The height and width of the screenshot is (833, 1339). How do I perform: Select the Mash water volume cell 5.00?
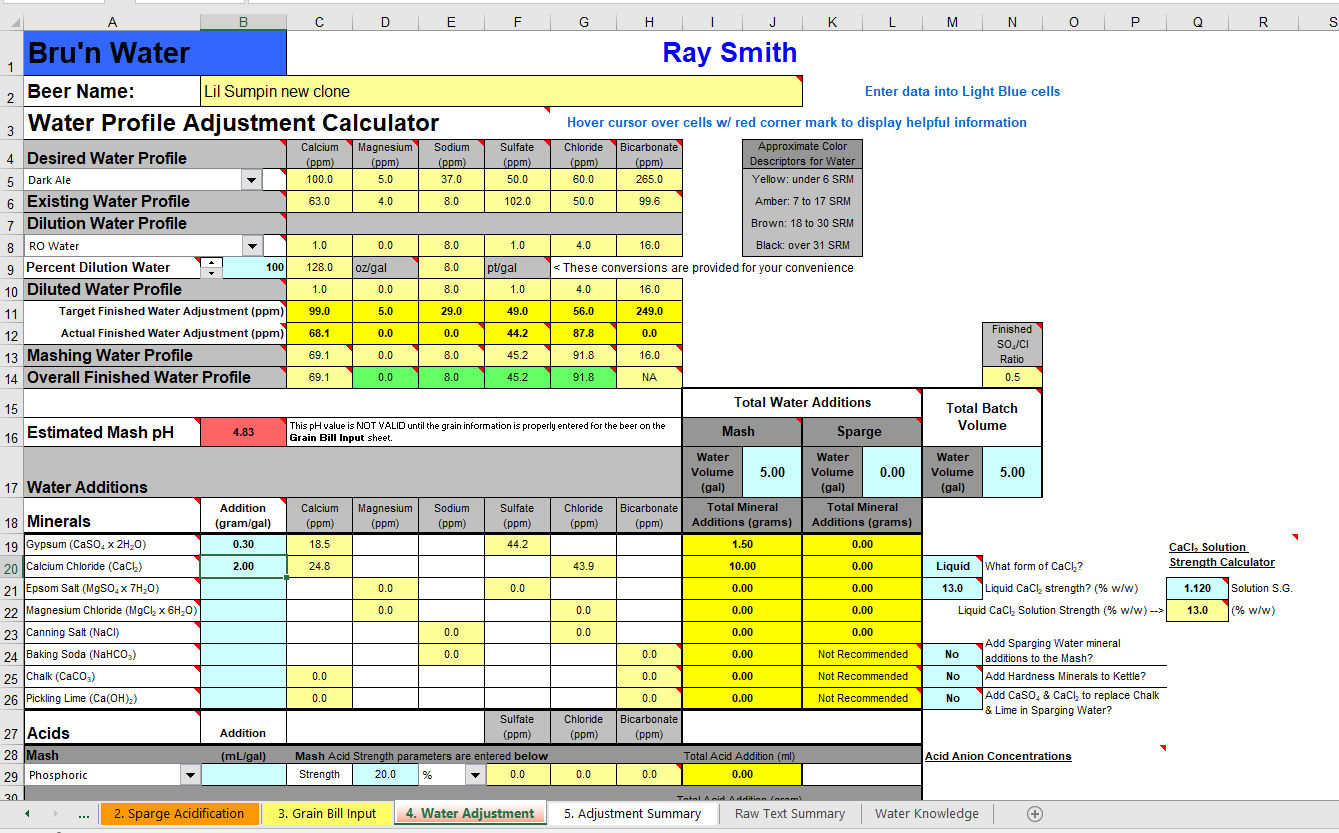(772, 472)
